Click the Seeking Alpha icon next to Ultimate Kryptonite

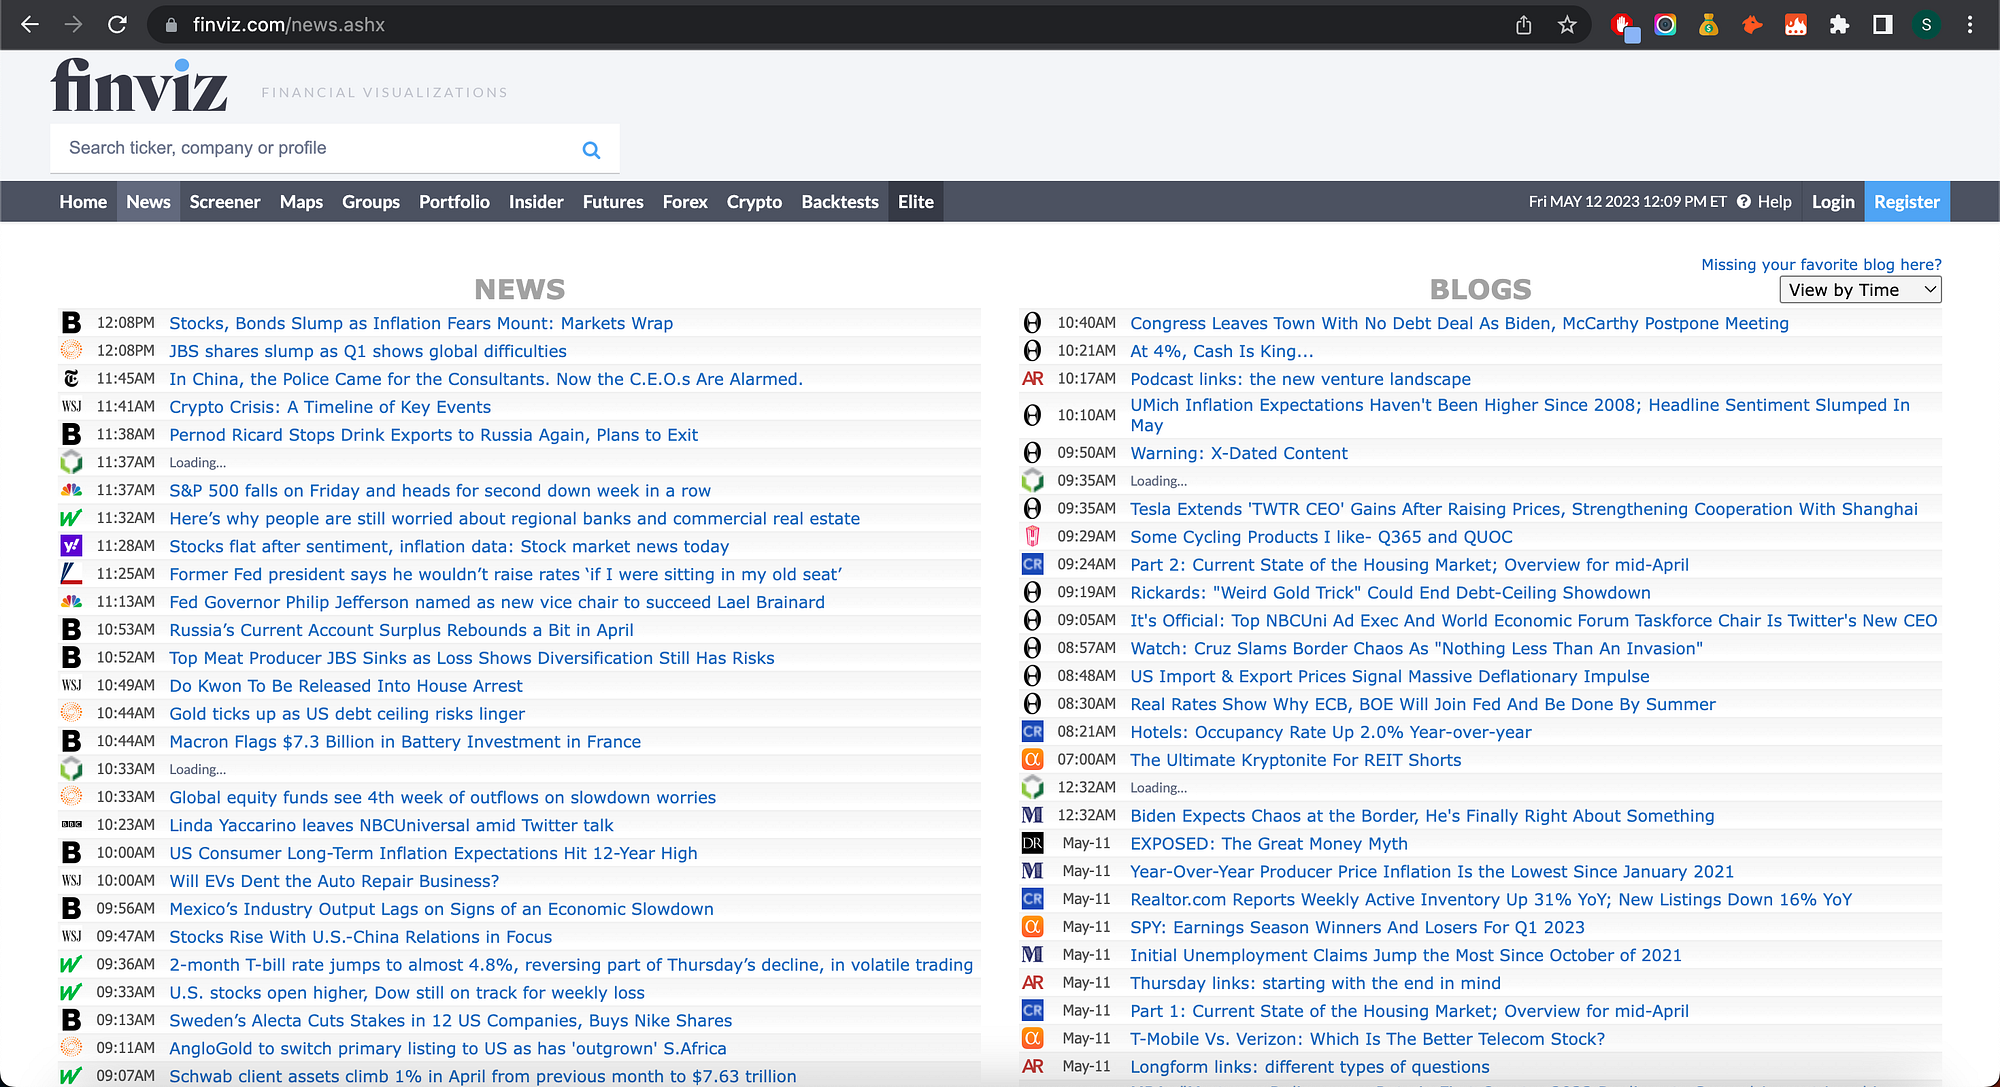(1032, 760)
